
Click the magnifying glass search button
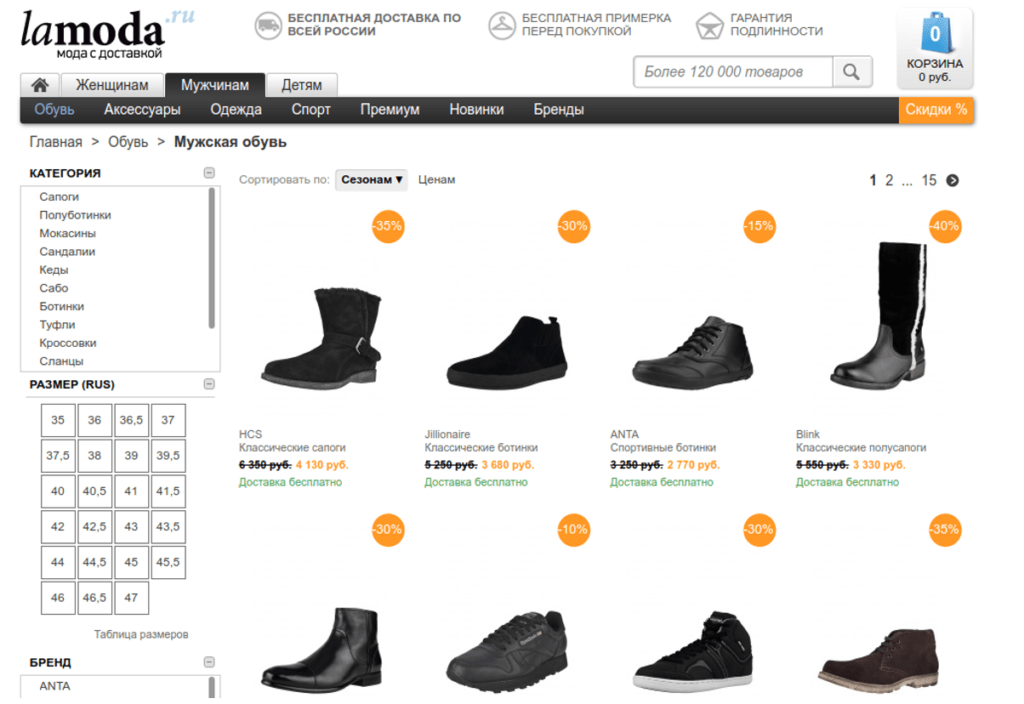pyautogui.click(x=852, y=72)
